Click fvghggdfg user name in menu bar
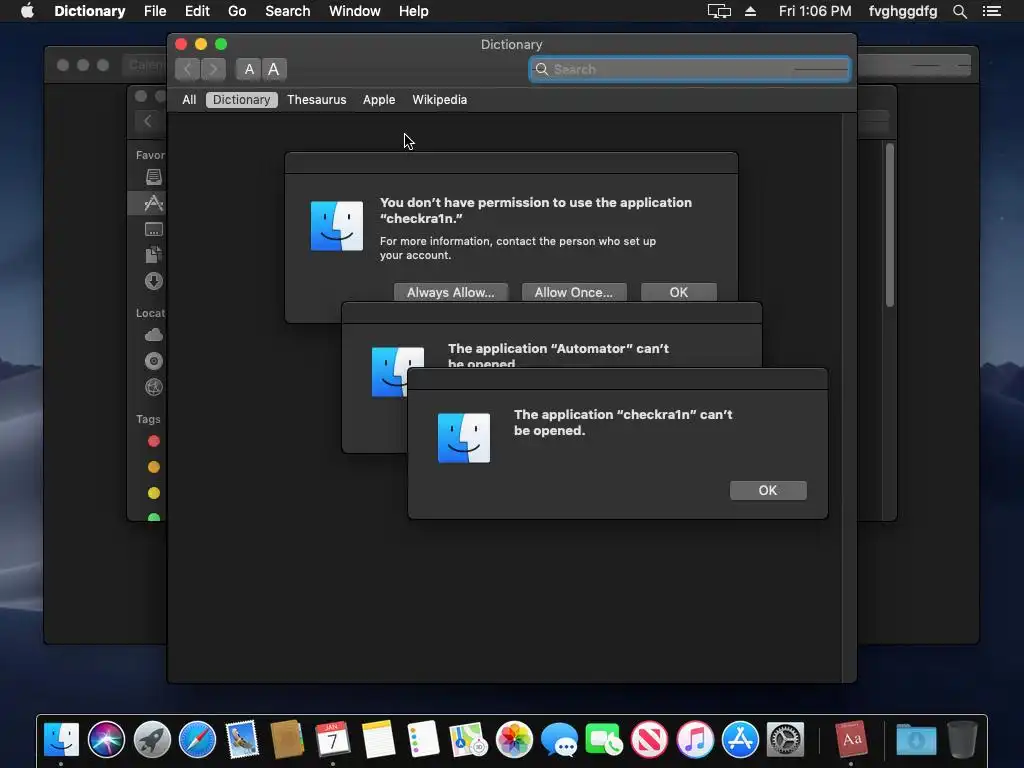 pyautogui.click(x=903, y=11)
